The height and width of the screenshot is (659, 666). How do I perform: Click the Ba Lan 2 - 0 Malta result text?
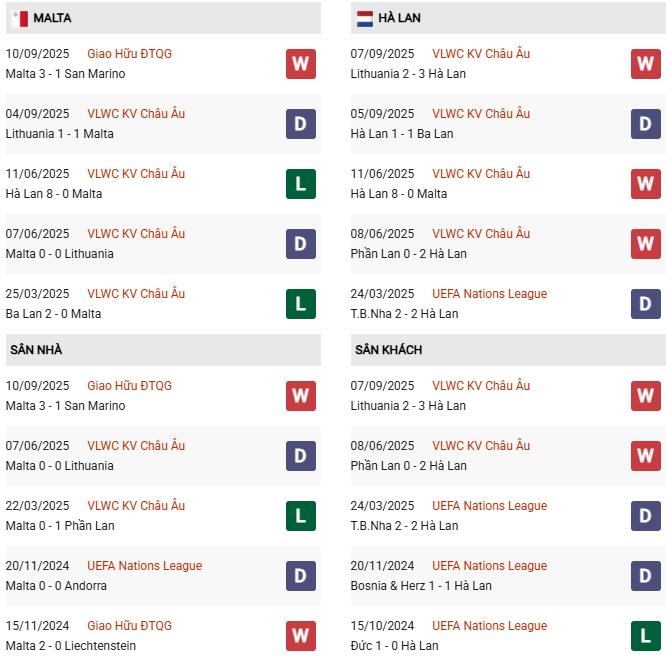coord(54,314)
